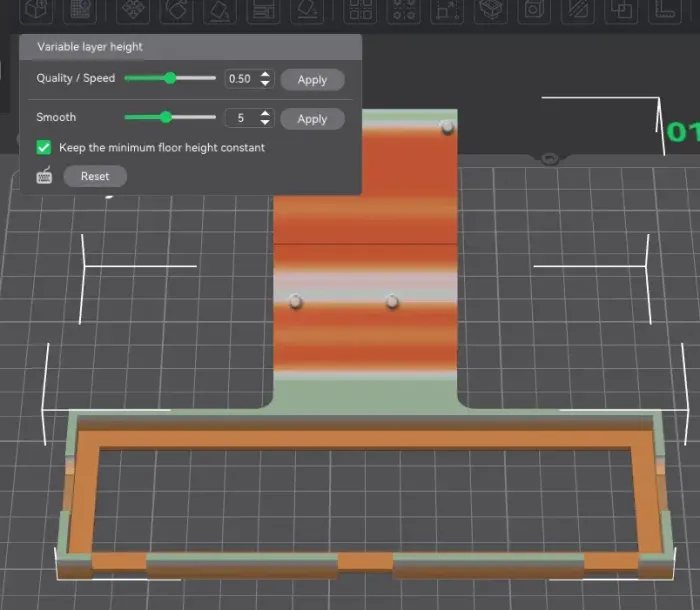700x610 pixels.
Task: Click the Smooth value field showing 5
Action: [240, 118]
